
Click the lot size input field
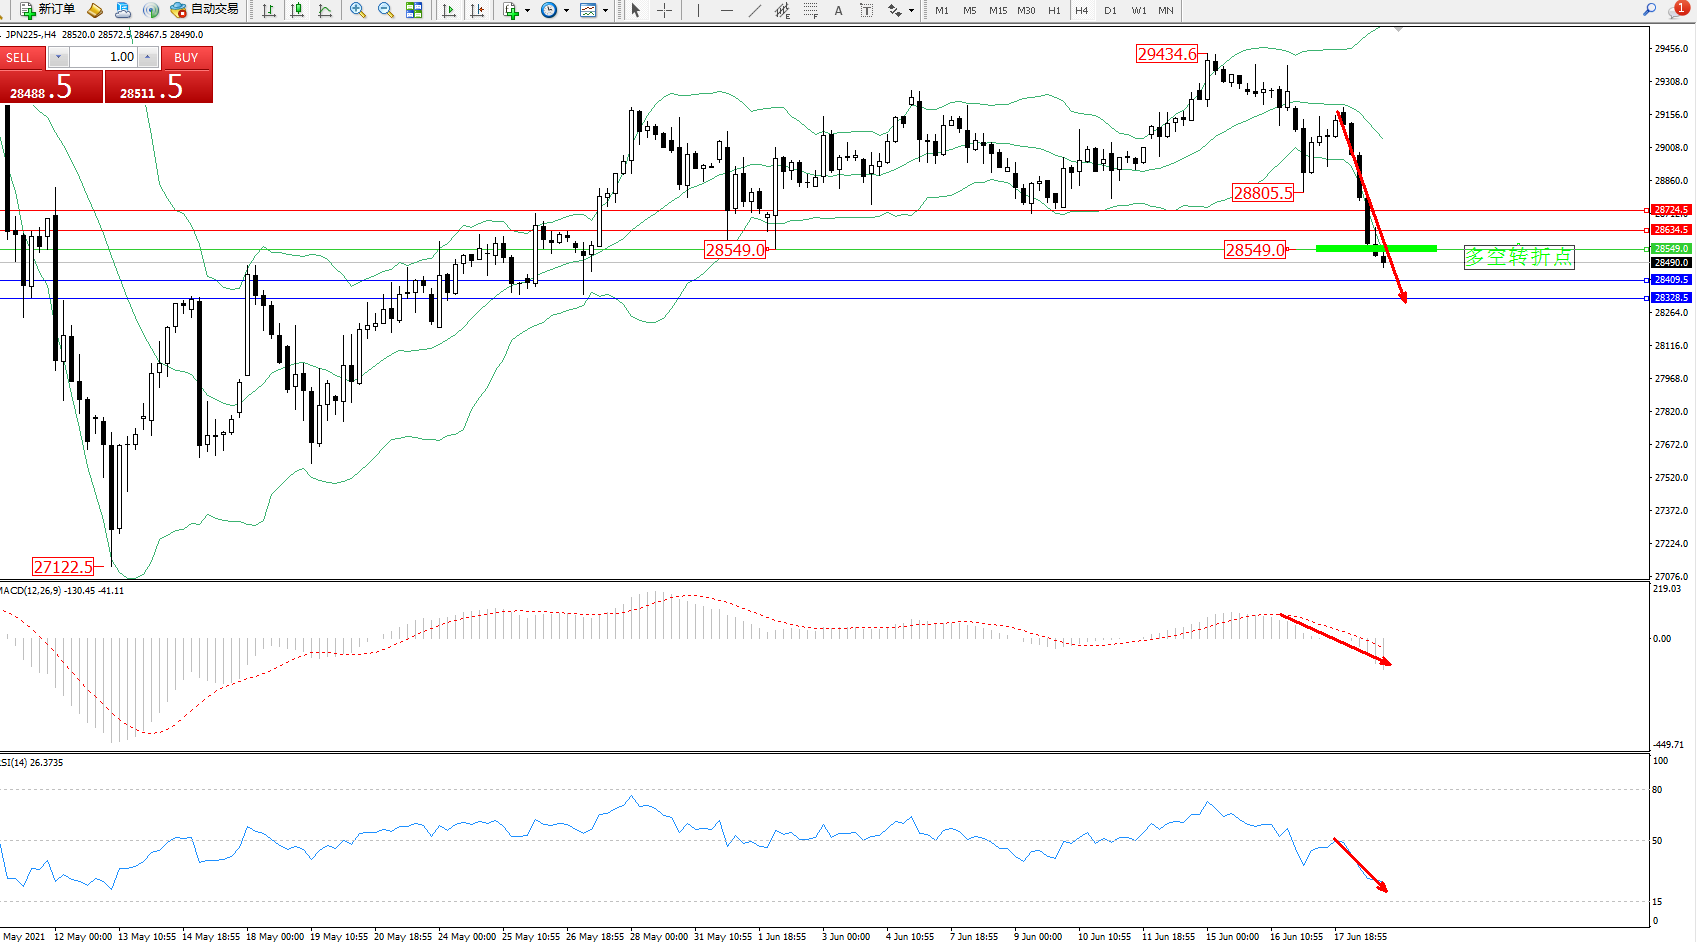click(x=104, y=57)
